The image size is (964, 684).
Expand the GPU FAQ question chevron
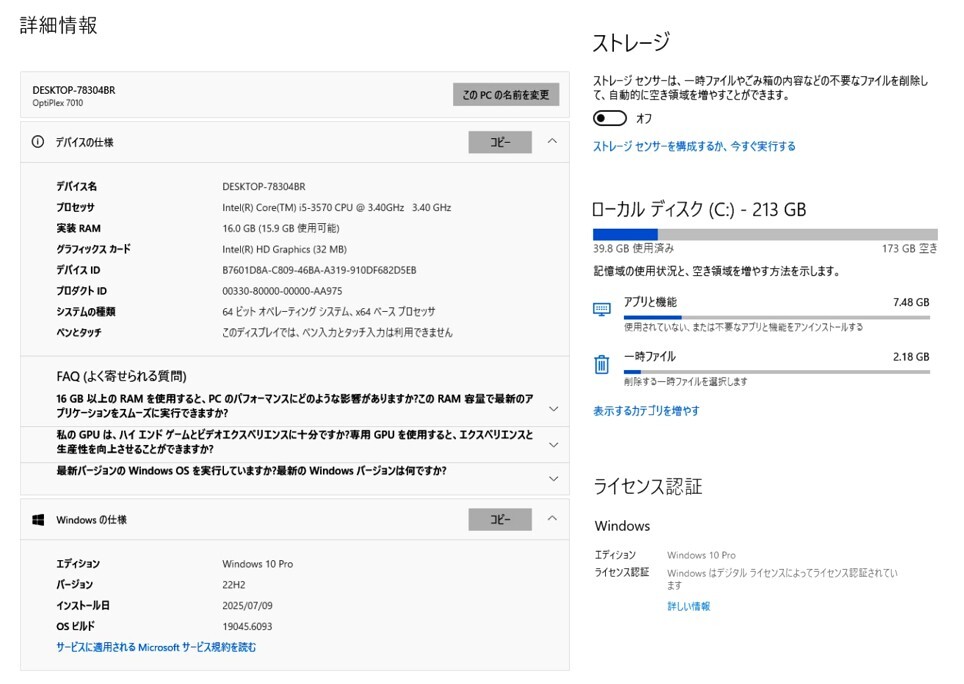click(553, 444)
